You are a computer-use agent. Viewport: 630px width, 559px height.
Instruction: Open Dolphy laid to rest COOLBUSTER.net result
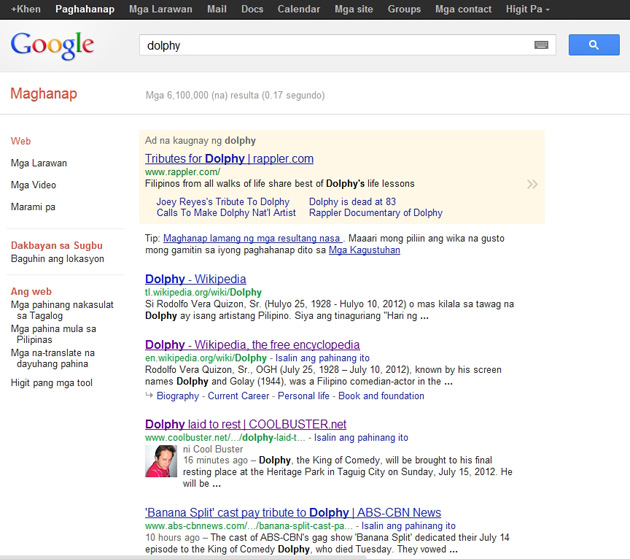click(x=245, y=424)
